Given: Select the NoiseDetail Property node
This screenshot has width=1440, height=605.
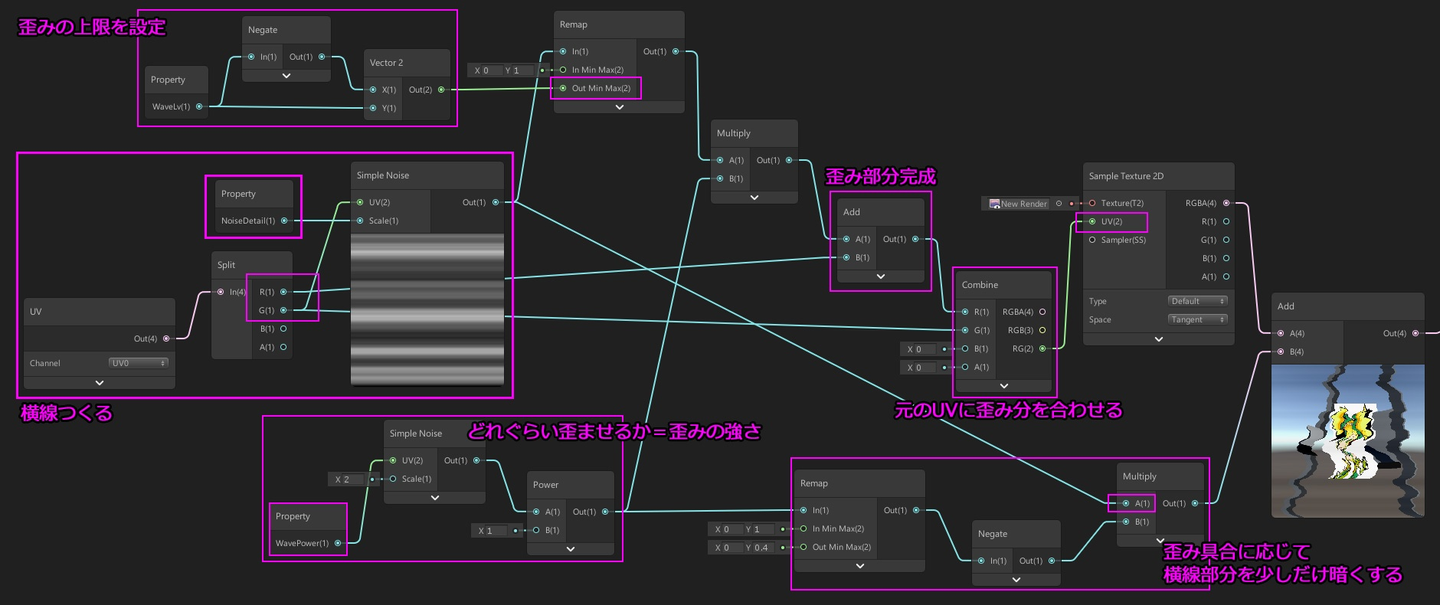Looking at the screenshot, I should tap(253, 206).
